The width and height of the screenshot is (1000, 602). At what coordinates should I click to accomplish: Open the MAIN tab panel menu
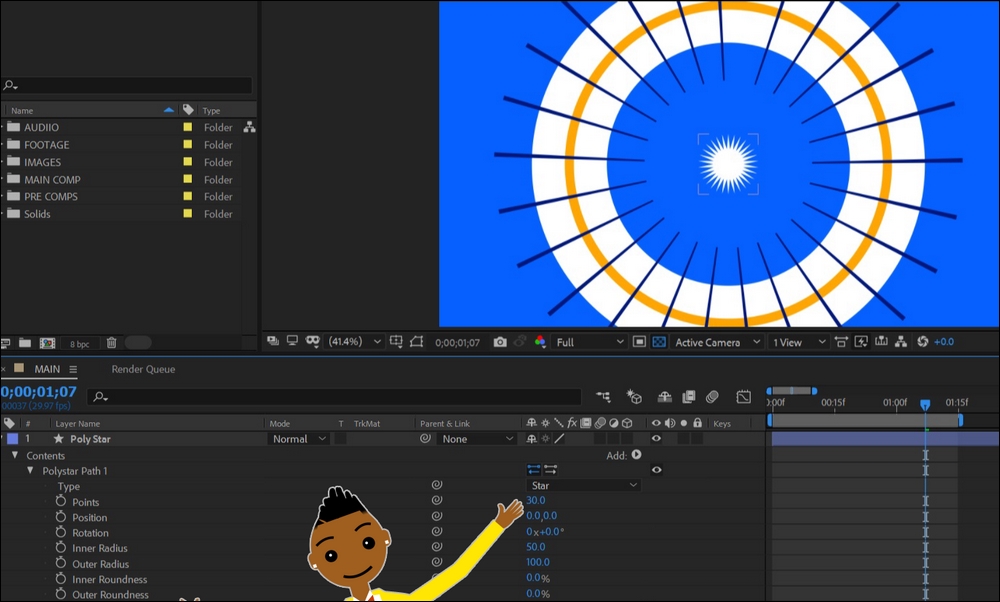[x=73, y=369]
